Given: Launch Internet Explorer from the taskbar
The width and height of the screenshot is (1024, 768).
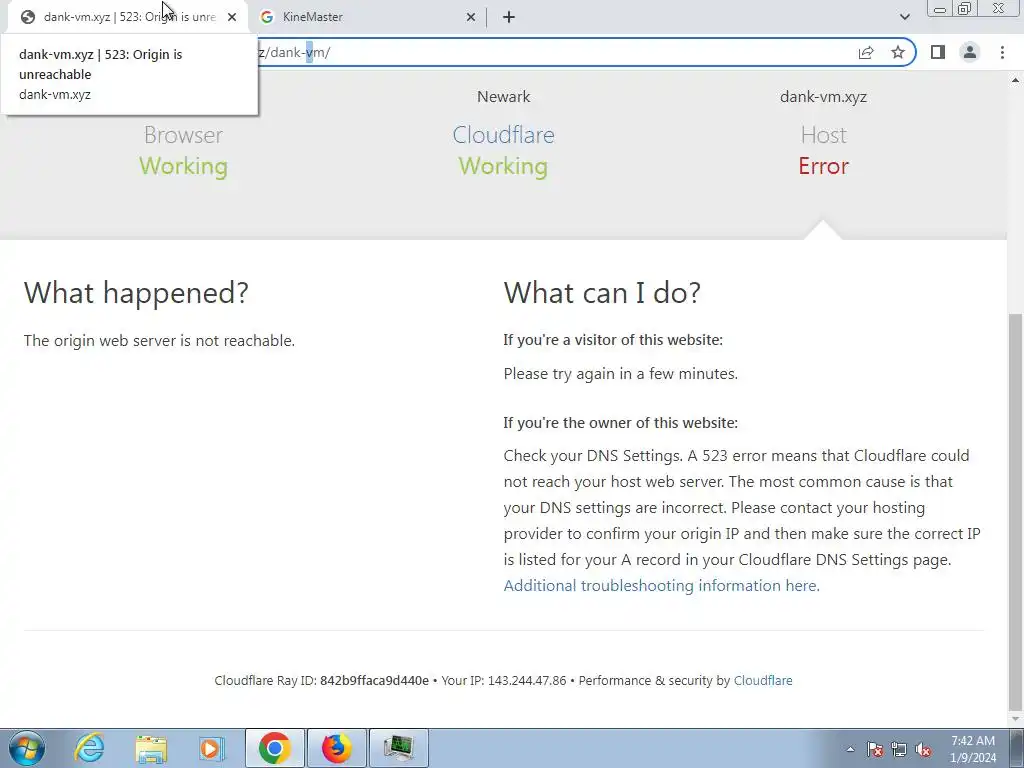Looking at the screenshot, I should (89, 748).
